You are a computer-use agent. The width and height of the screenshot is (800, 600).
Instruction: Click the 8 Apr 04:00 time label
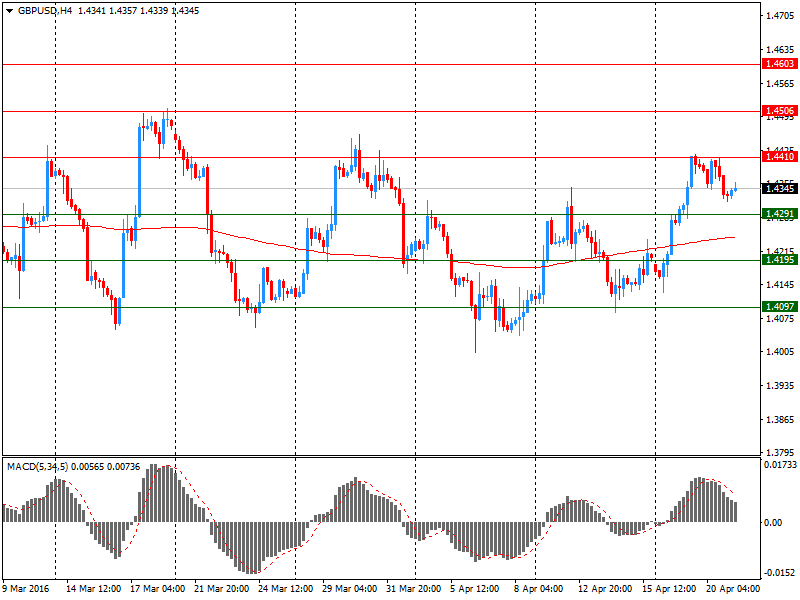[x=539, y=589]
